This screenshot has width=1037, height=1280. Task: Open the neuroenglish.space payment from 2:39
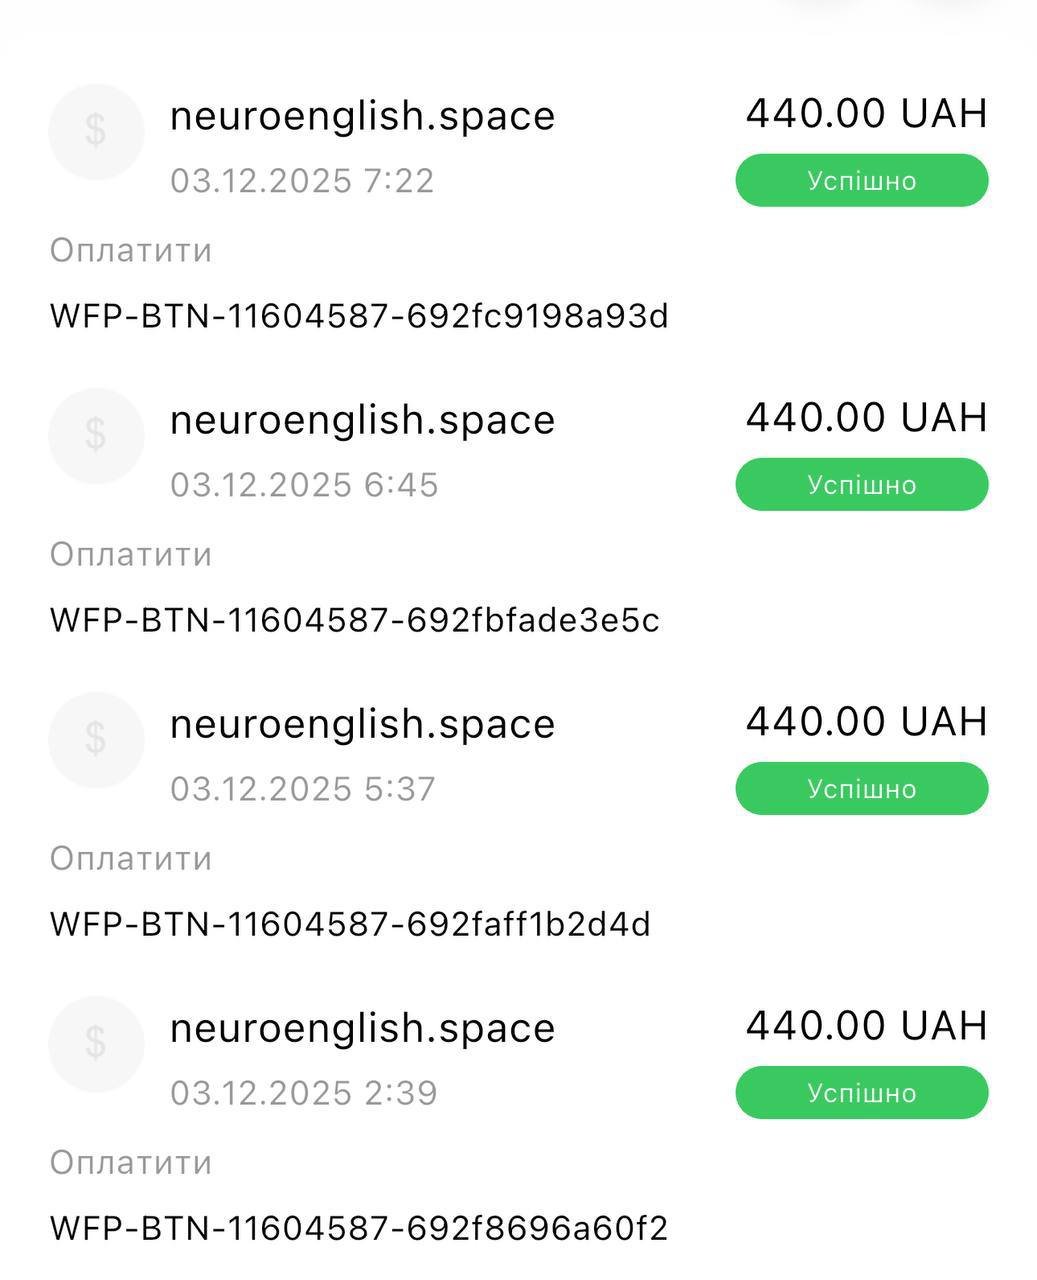point(362,1028)
